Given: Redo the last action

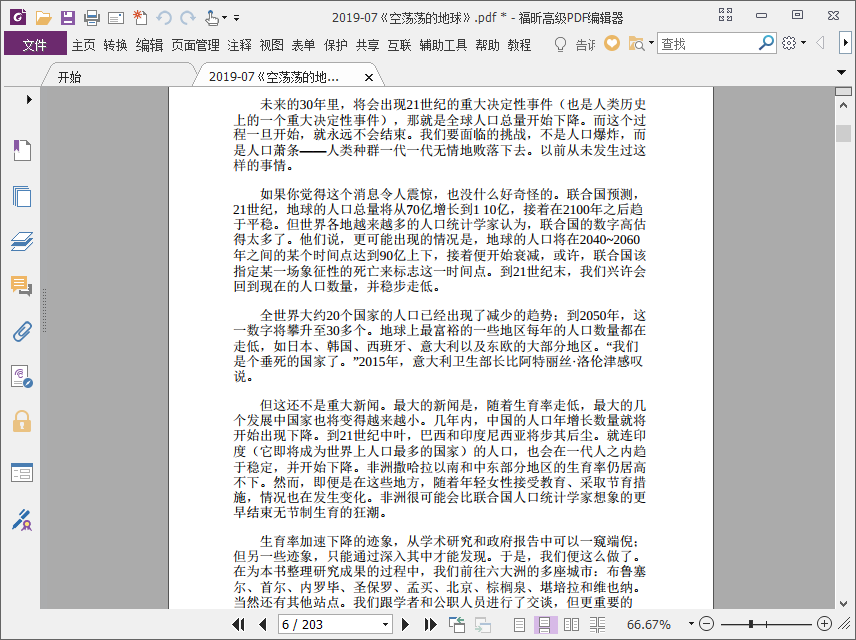Looking at the screenshot, I should click(188, 18).
